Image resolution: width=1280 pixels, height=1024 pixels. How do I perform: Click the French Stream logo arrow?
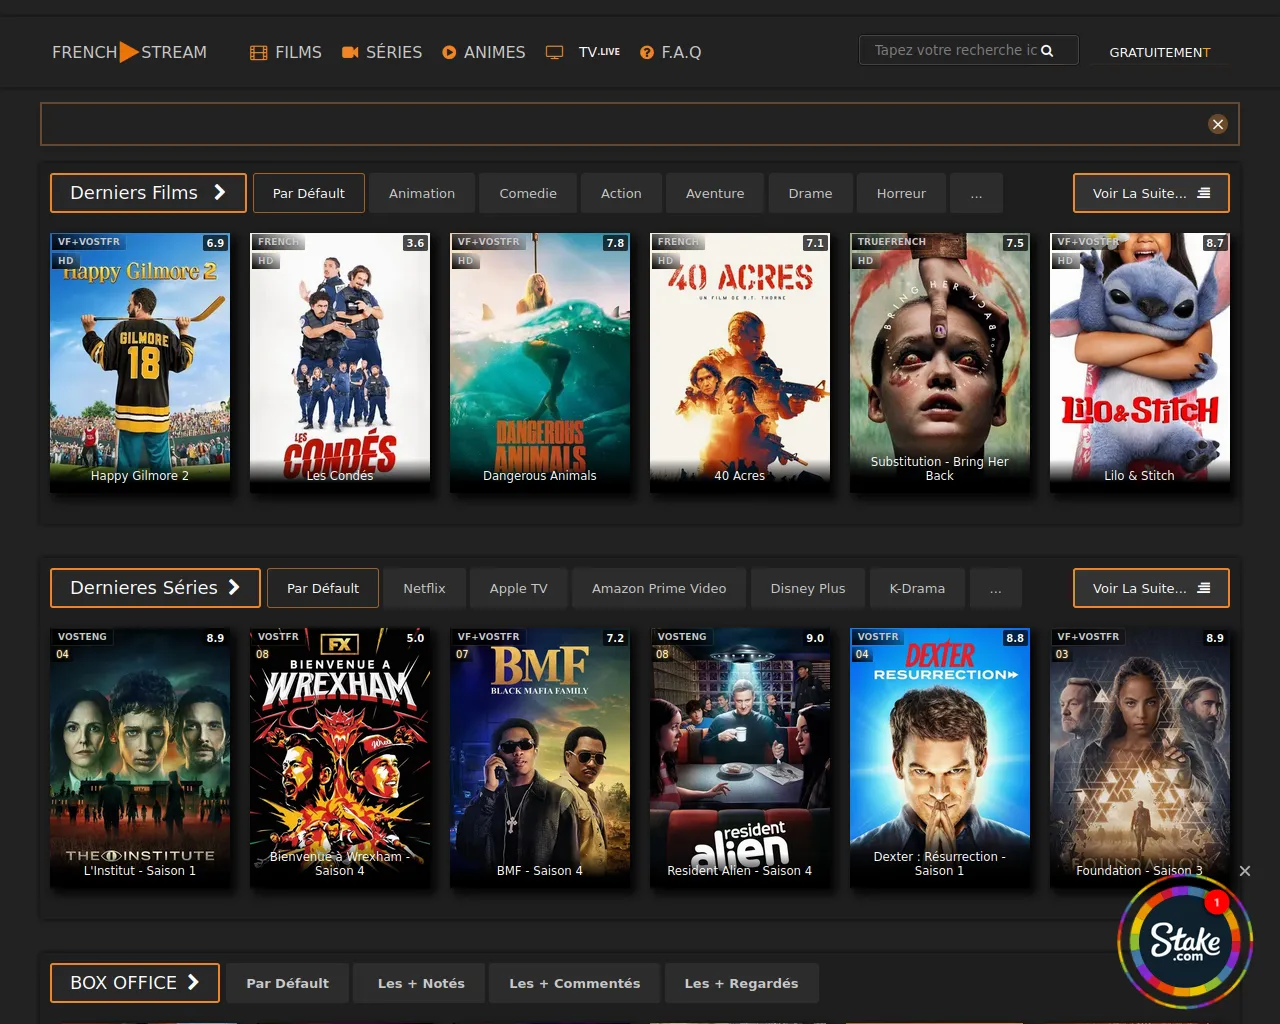pos(129,52)
